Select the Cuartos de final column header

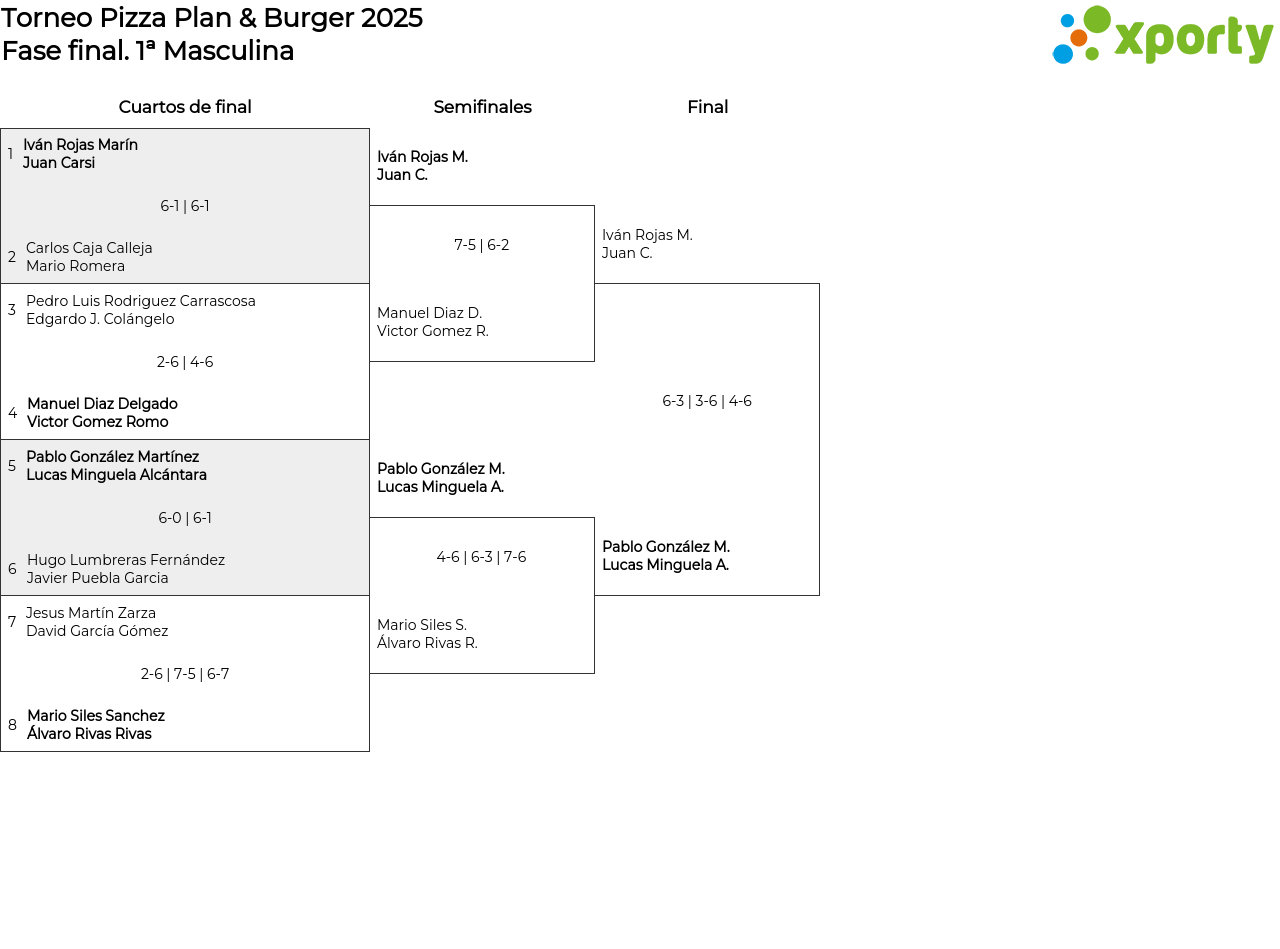(185, 107)
